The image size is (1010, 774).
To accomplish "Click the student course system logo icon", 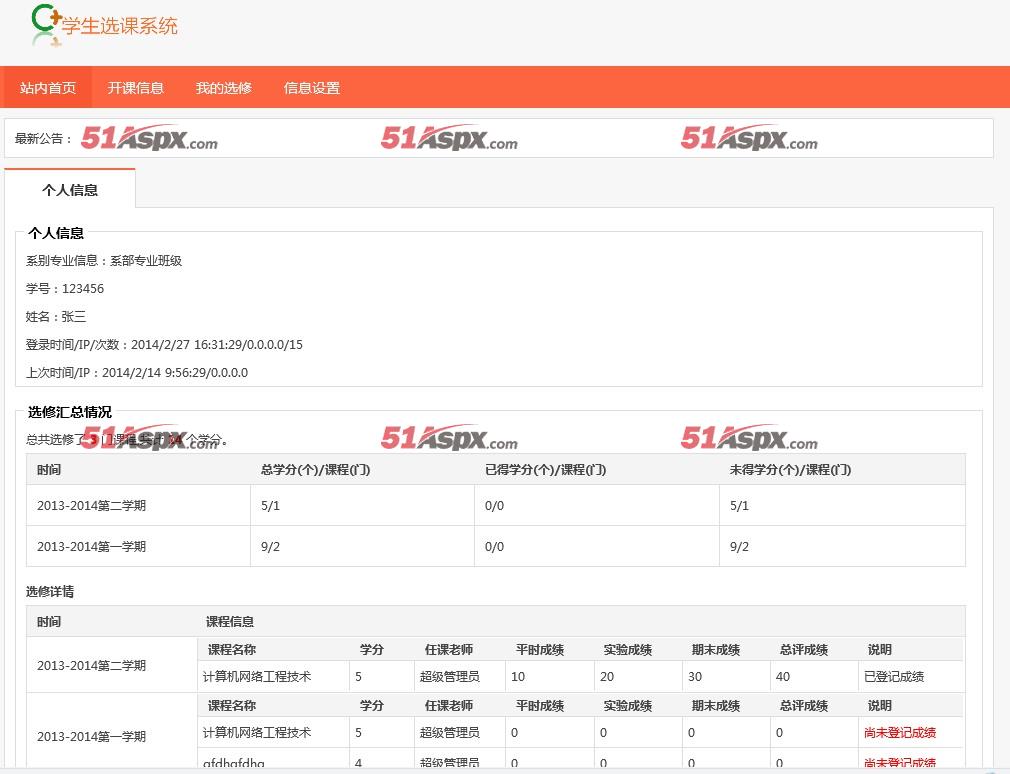I will tap(45, 24).
